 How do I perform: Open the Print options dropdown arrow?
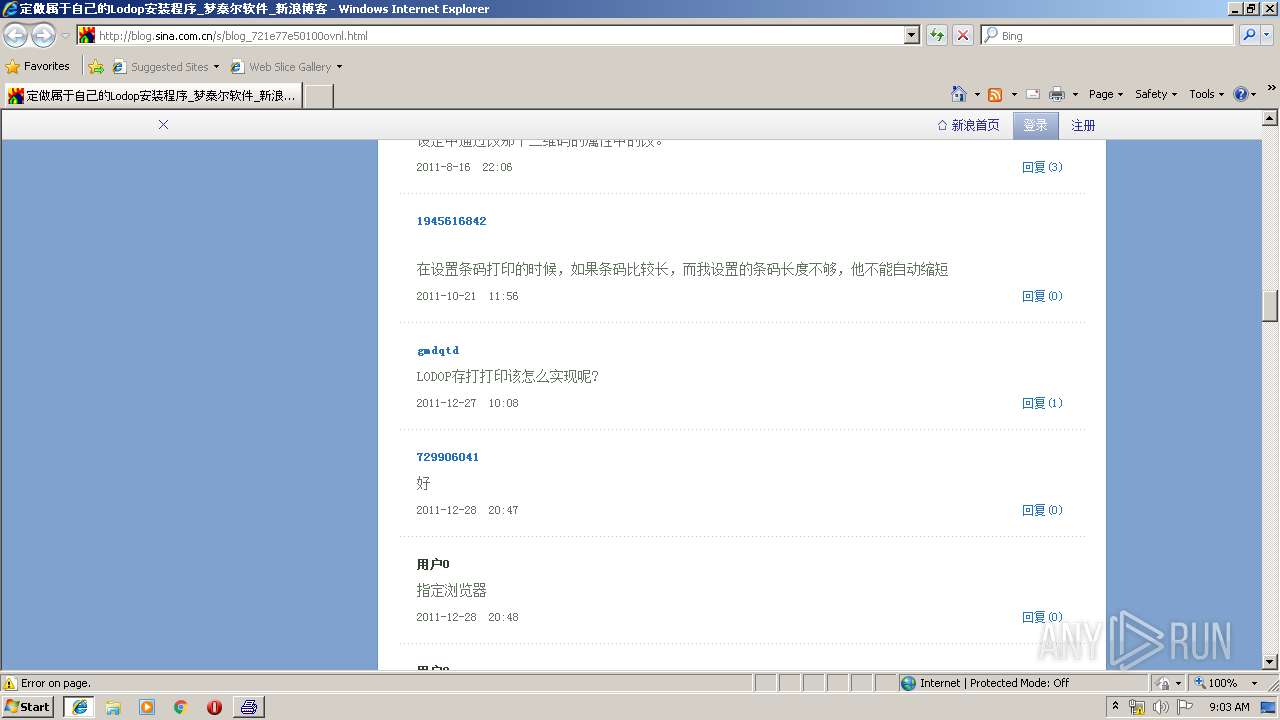tap(1075, 94)
